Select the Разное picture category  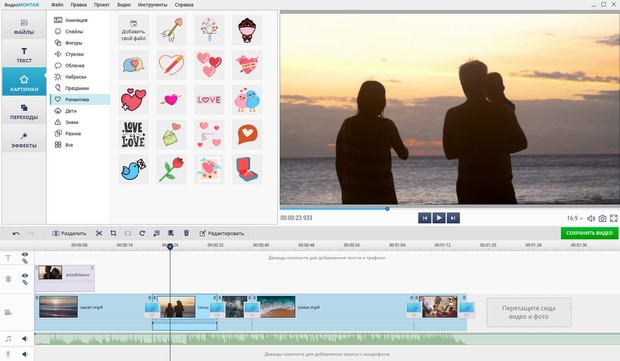click(x=79, y=134)
